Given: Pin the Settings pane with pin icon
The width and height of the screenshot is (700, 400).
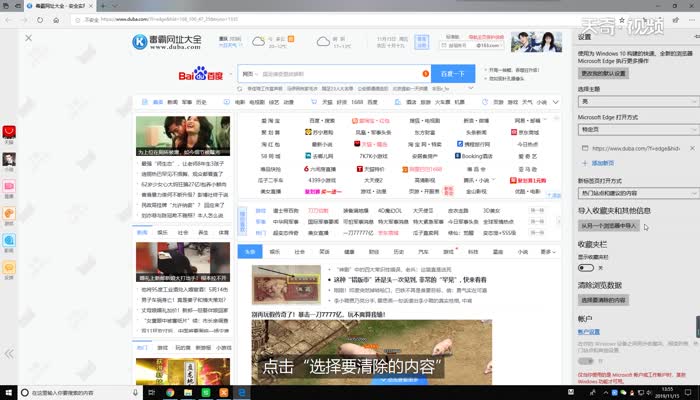Looking at the screenshot, I should pos(696,37).
